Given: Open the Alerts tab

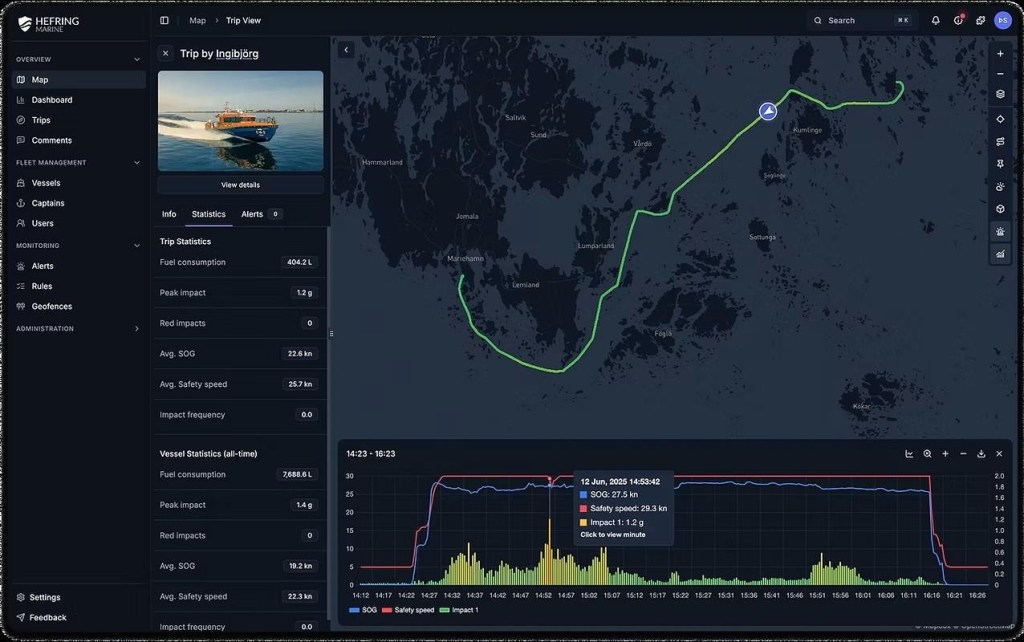Looking at the screenshot, I should click(x=252, y=214).
